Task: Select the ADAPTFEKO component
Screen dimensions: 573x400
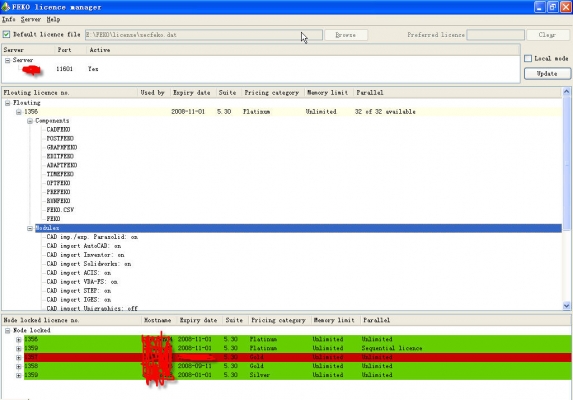Action: pyautogui.click(x=62, y=165)
